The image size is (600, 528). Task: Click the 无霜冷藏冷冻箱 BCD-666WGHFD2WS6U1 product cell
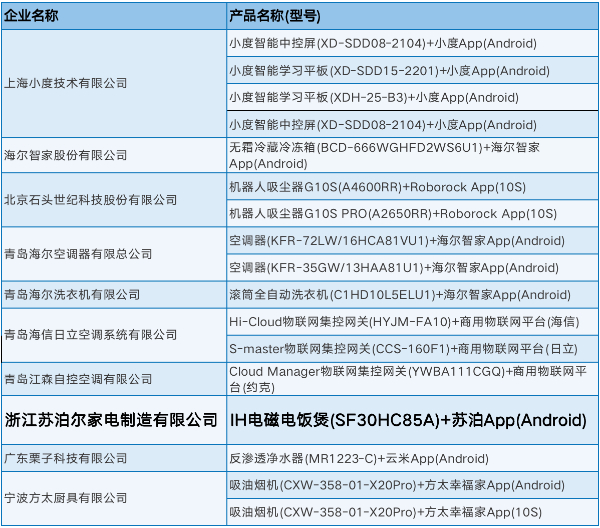tap(384, 154)
